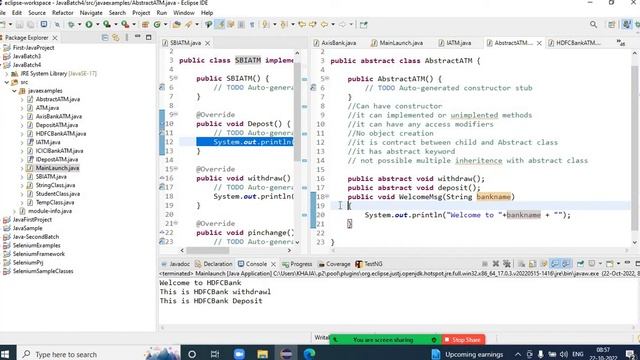Click the Open Perspective icon
Viewport: 640px width, 360px height.
(611, 24)
